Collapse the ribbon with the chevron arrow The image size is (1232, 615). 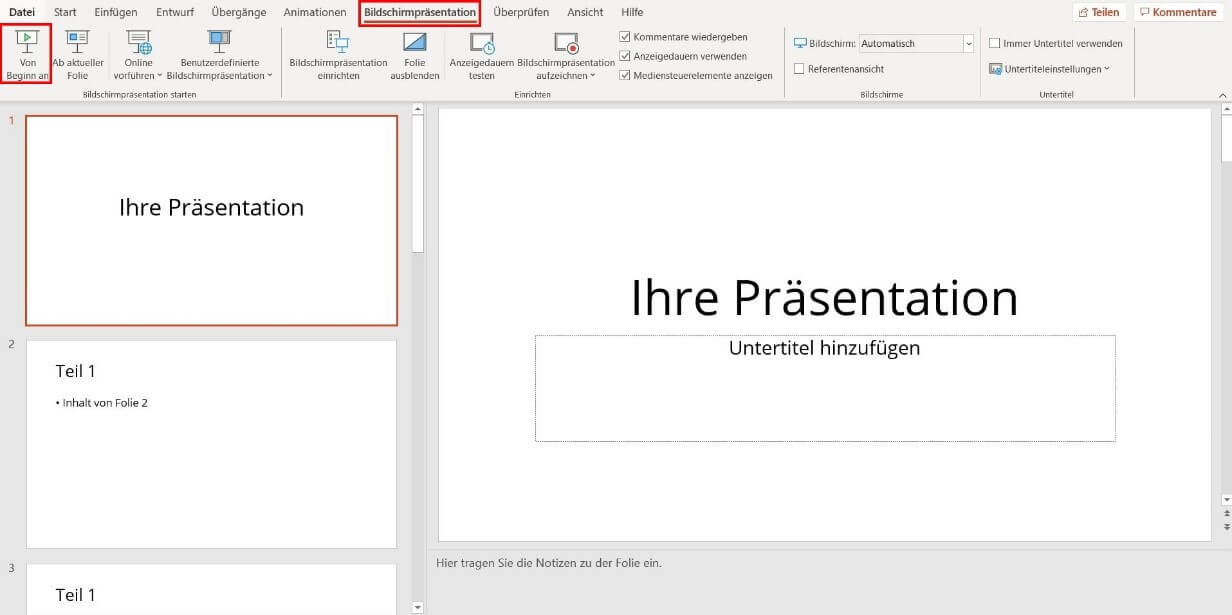coord(1222,94)
